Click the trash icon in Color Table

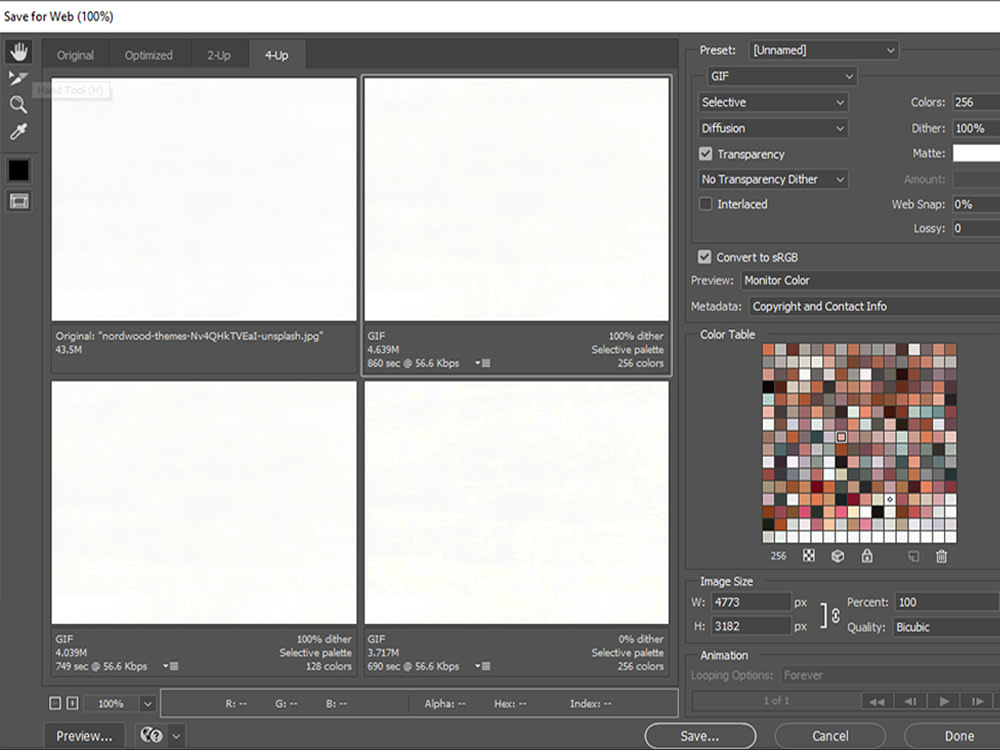tap(941, 556)
